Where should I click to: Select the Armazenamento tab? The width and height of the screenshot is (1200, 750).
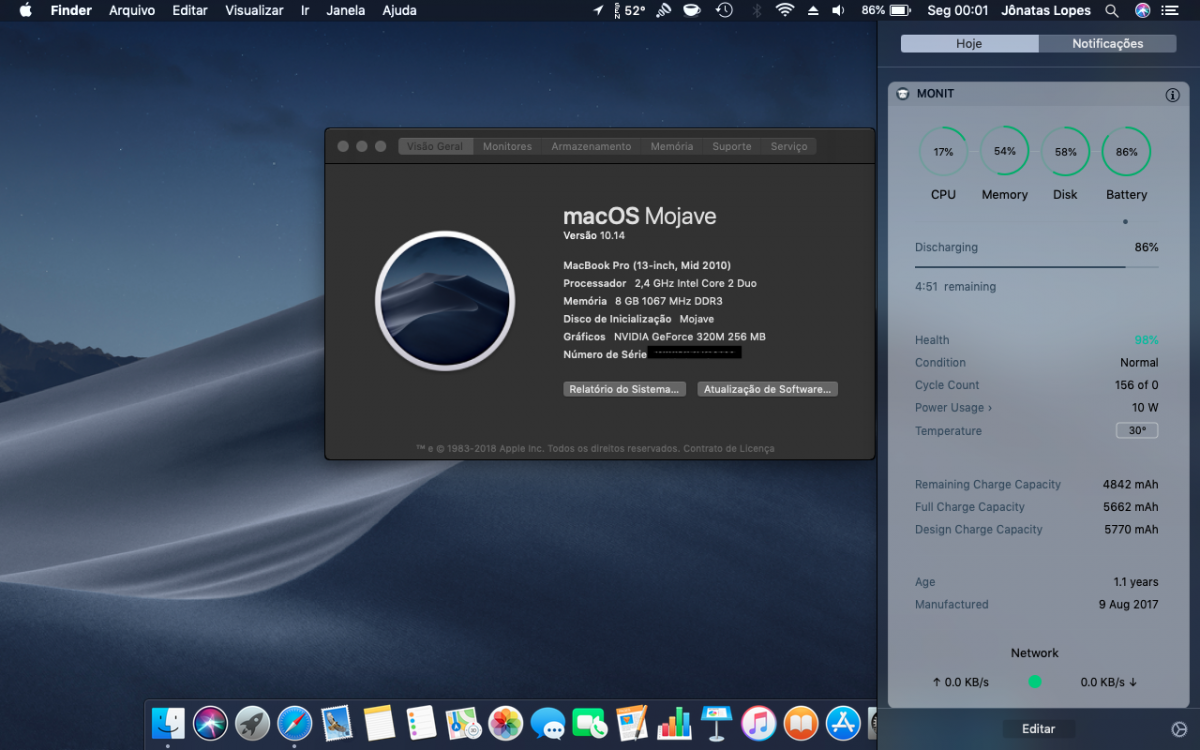point(591,146)
